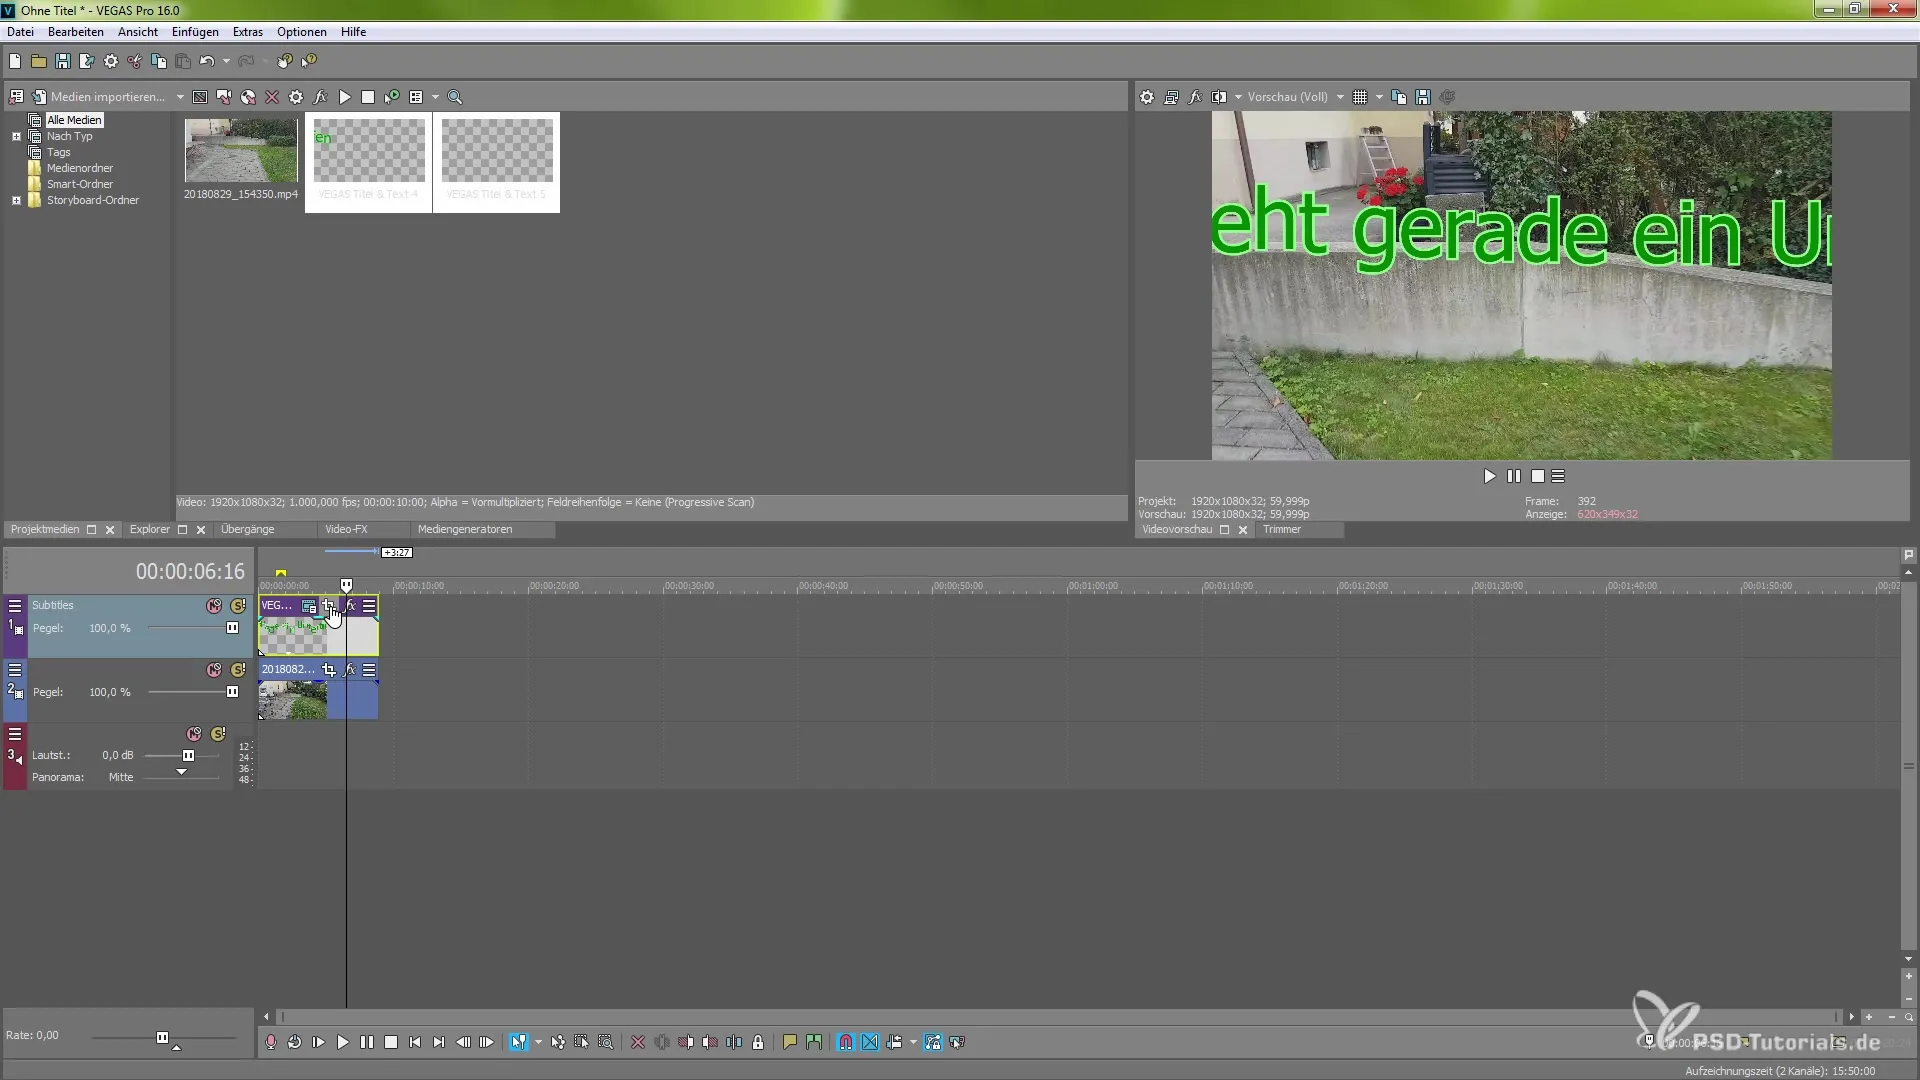Screen dimensions: 1920x1080
Task: Solo audio track 3
Action: (218, 734)
